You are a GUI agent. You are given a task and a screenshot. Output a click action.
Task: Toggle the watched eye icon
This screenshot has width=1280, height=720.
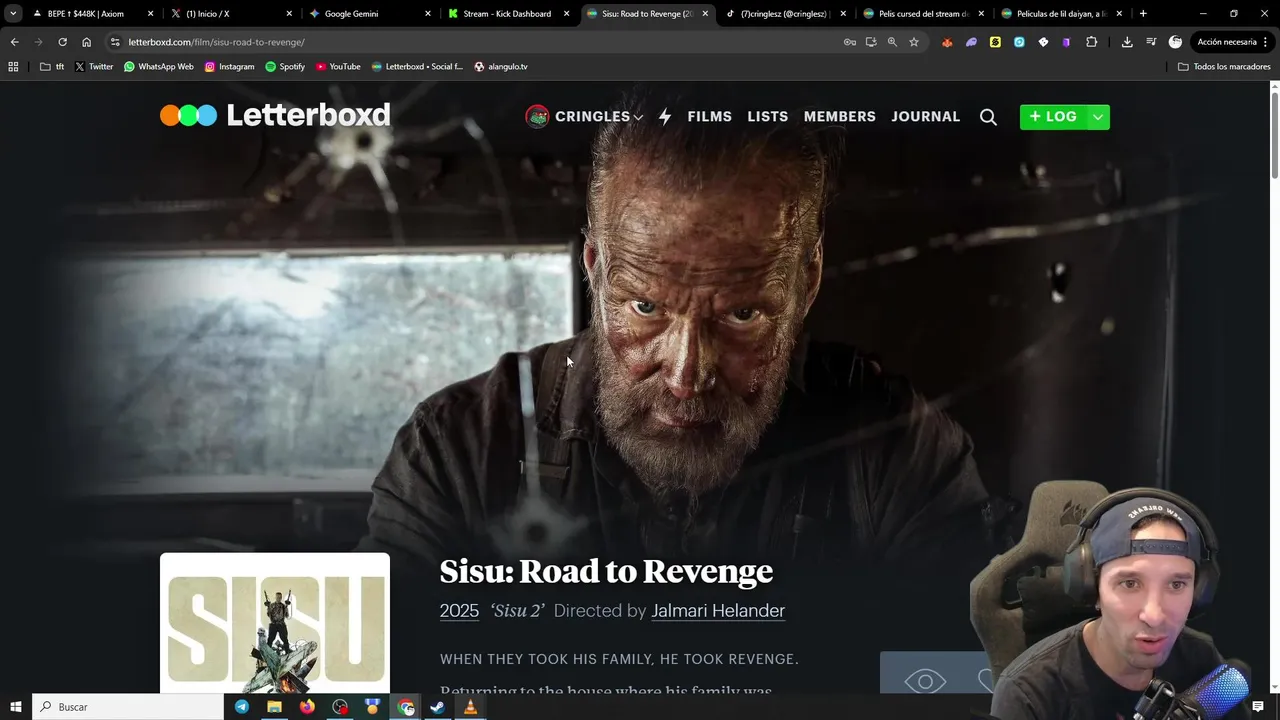tap(925, 681)
